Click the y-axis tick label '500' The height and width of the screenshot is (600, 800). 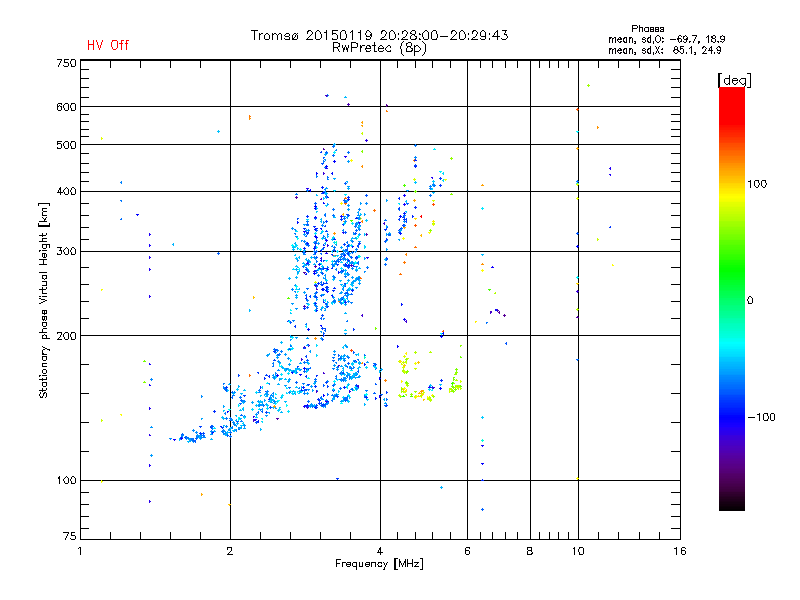tap(66, 145)
